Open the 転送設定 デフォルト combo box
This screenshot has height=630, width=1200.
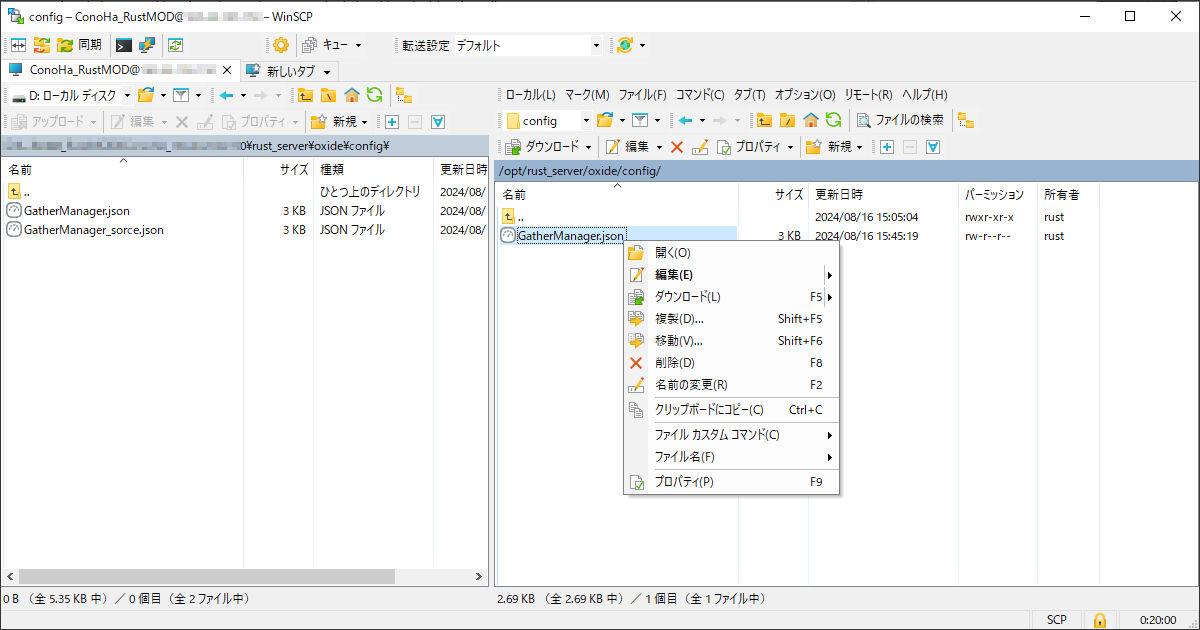click(527, 45)
